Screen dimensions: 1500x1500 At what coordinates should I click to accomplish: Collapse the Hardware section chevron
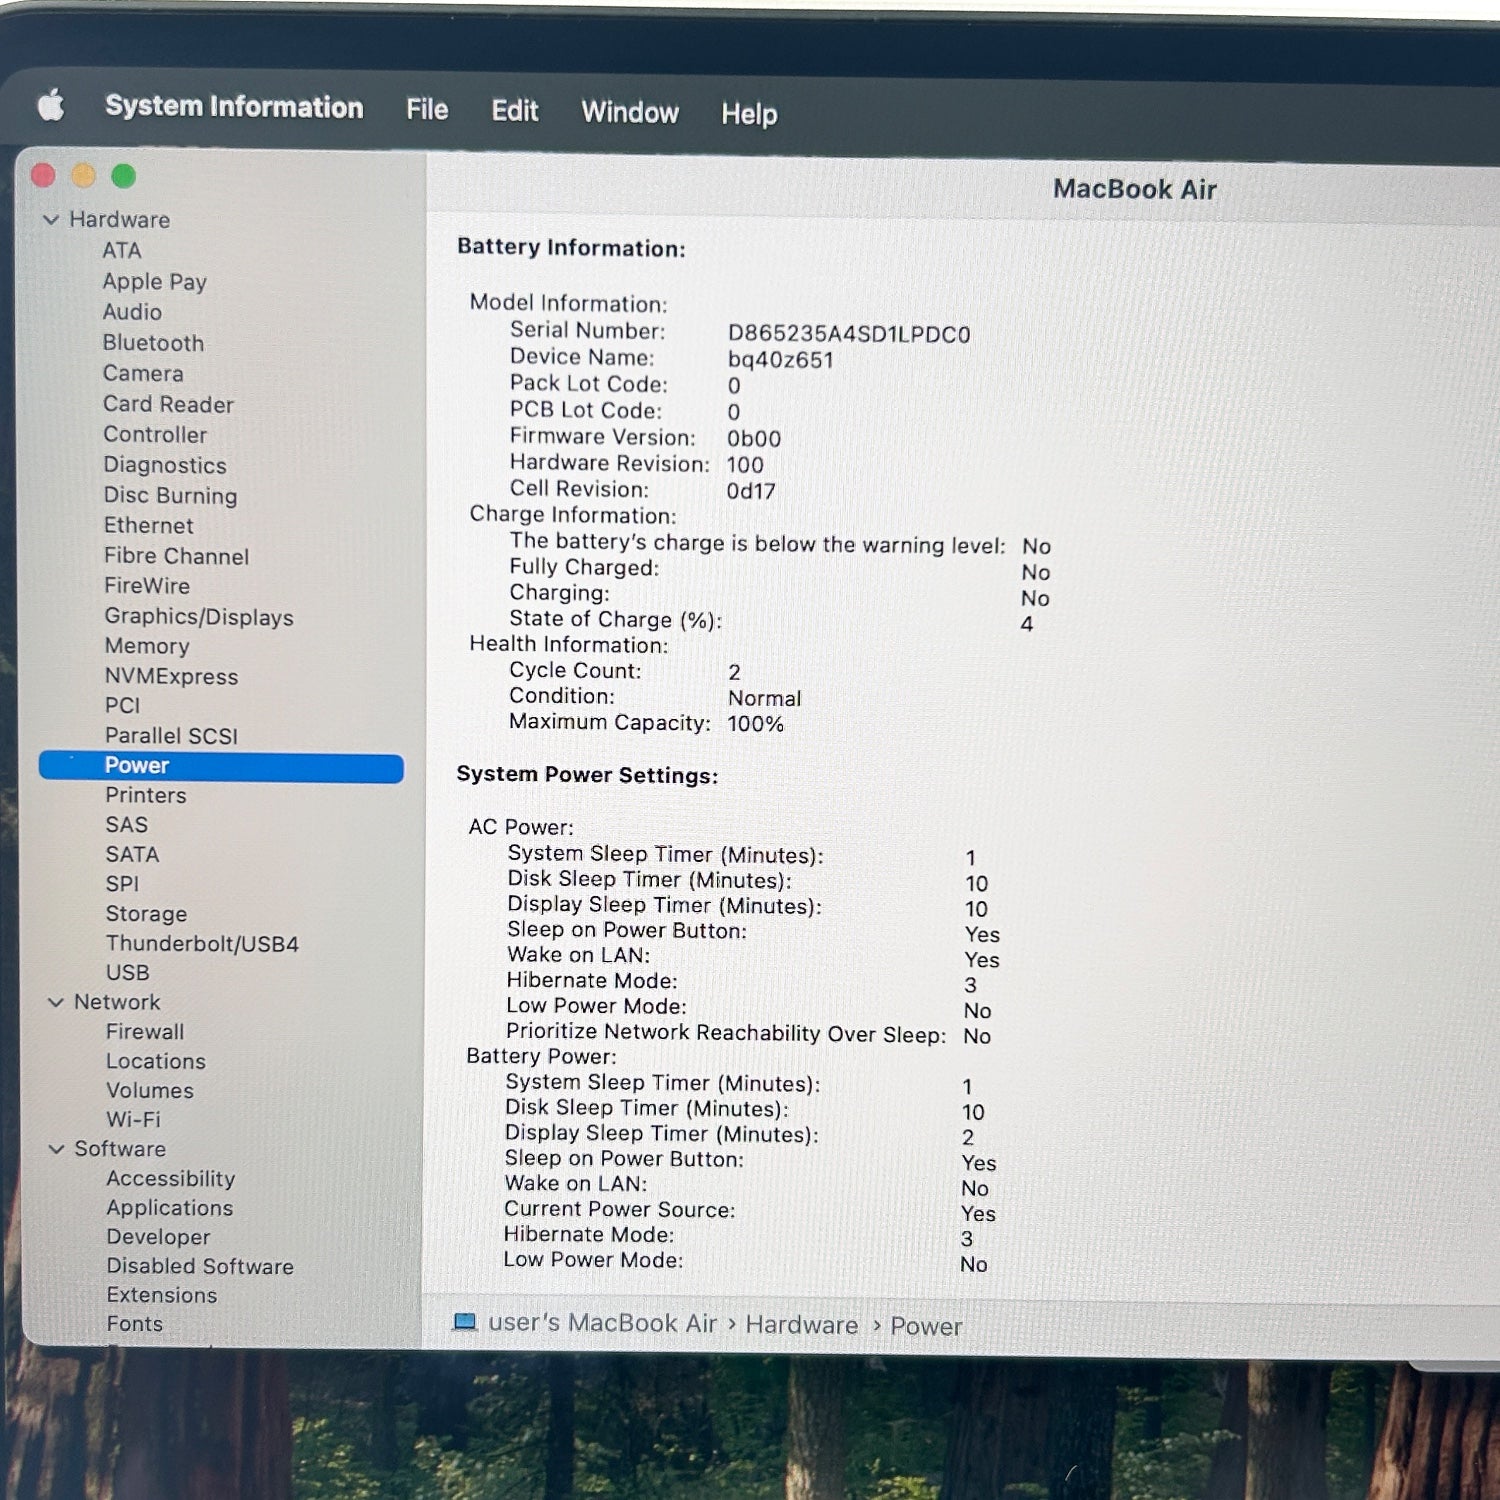(x=51, y=220)
